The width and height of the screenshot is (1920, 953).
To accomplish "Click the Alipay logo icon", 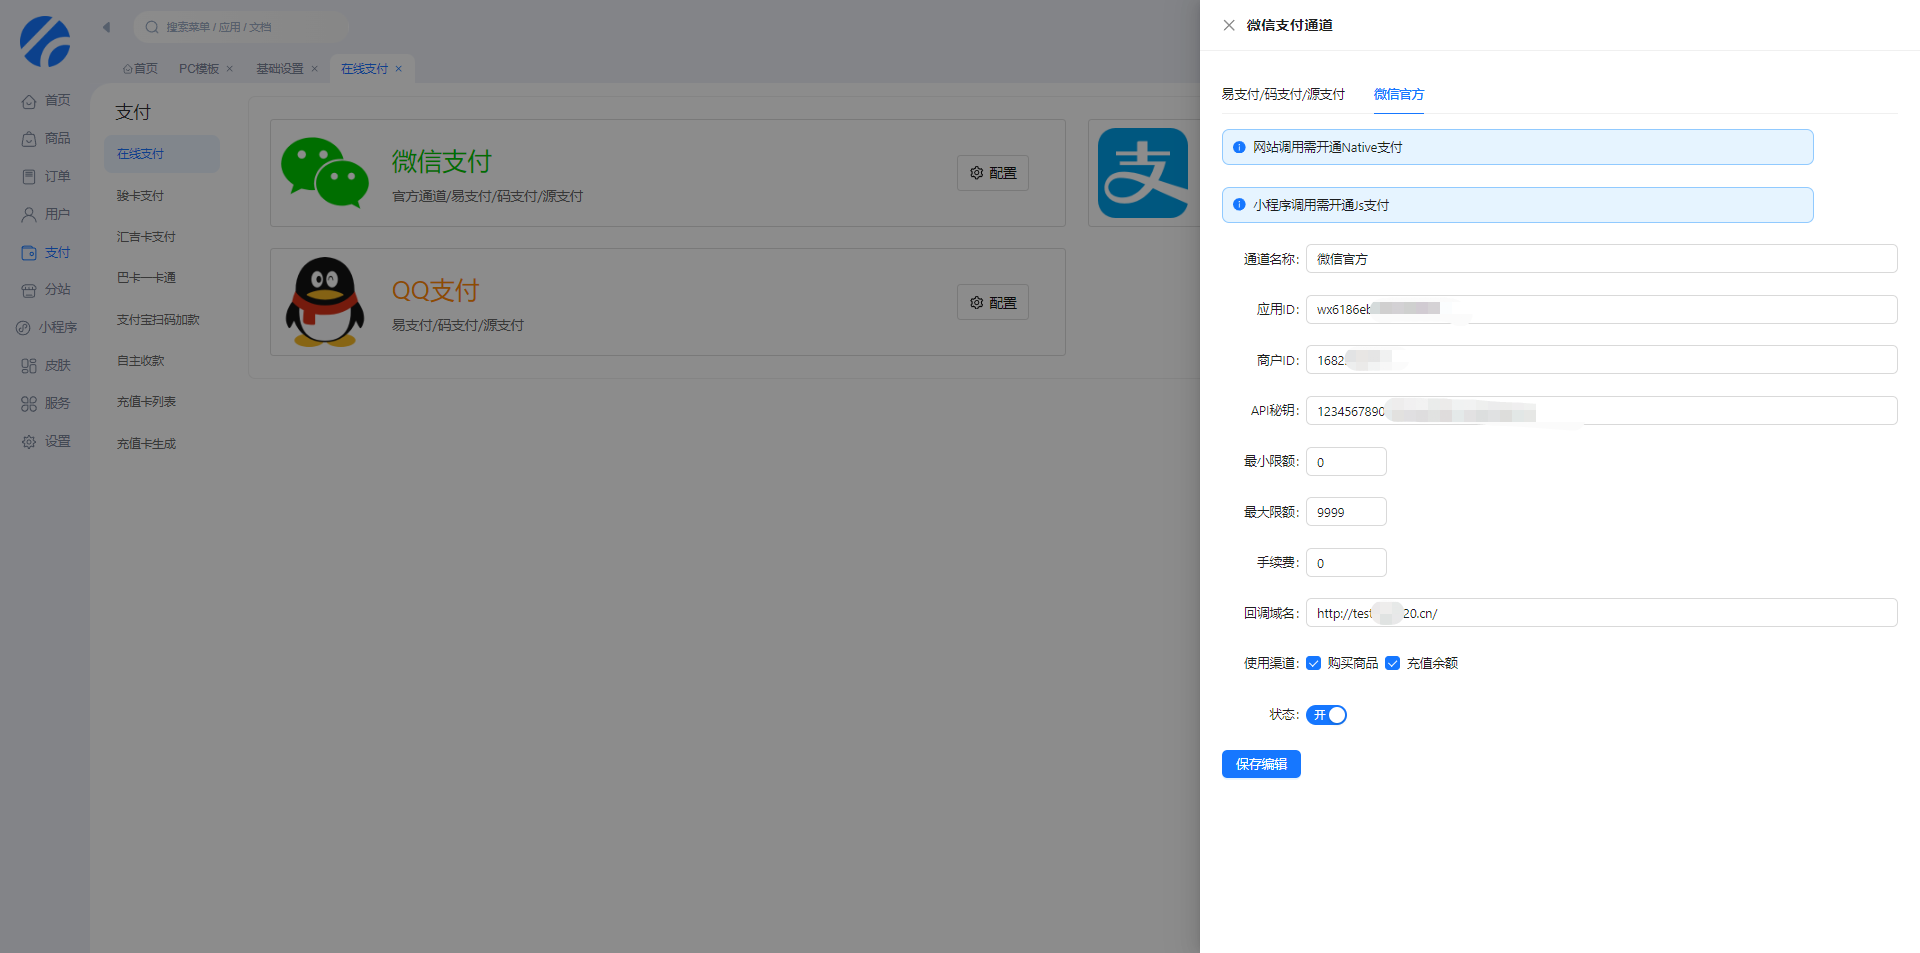I will 1142,173.
